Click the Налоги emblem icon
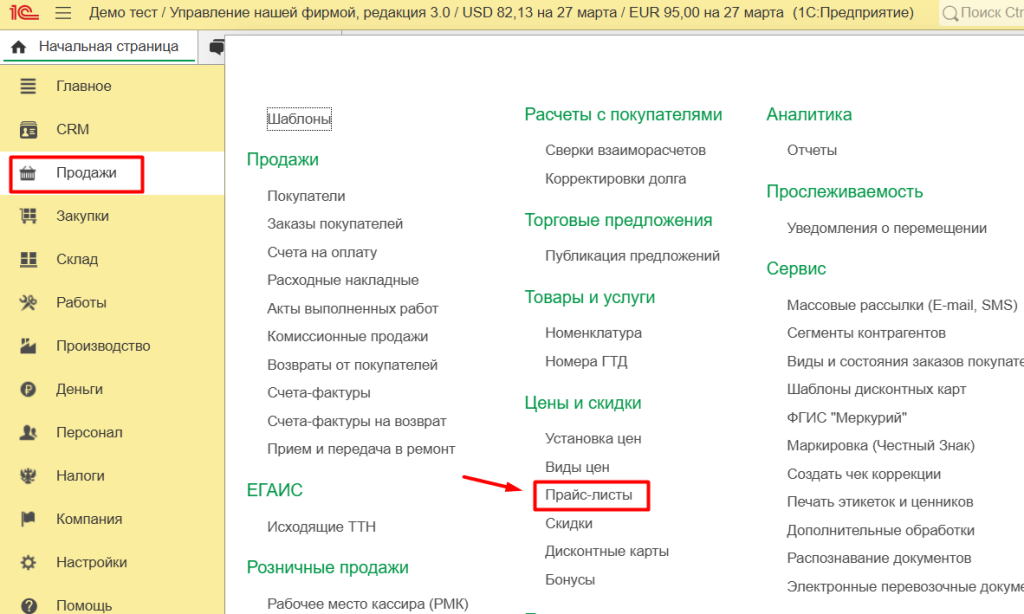The image size is (1024, 614). (29, 476)
